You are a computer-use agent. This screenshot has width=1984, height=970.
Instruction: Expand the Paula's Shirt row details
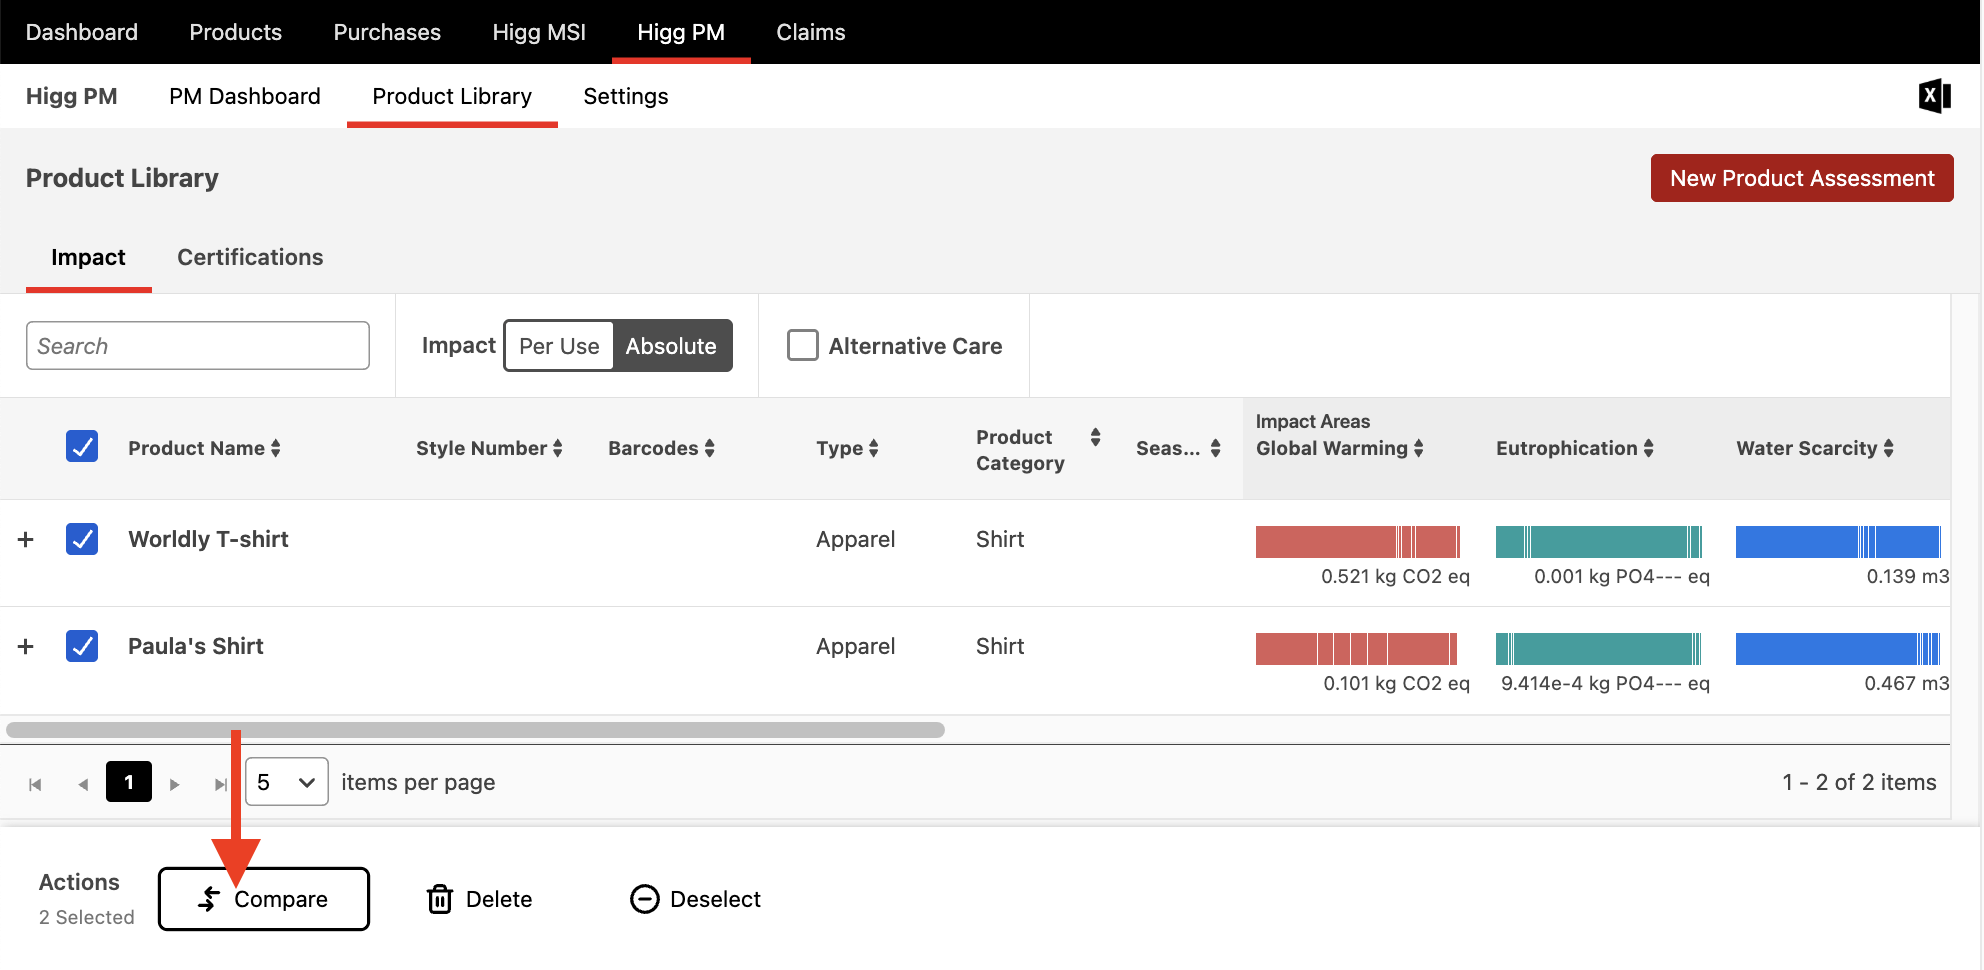tap(26, 646)
